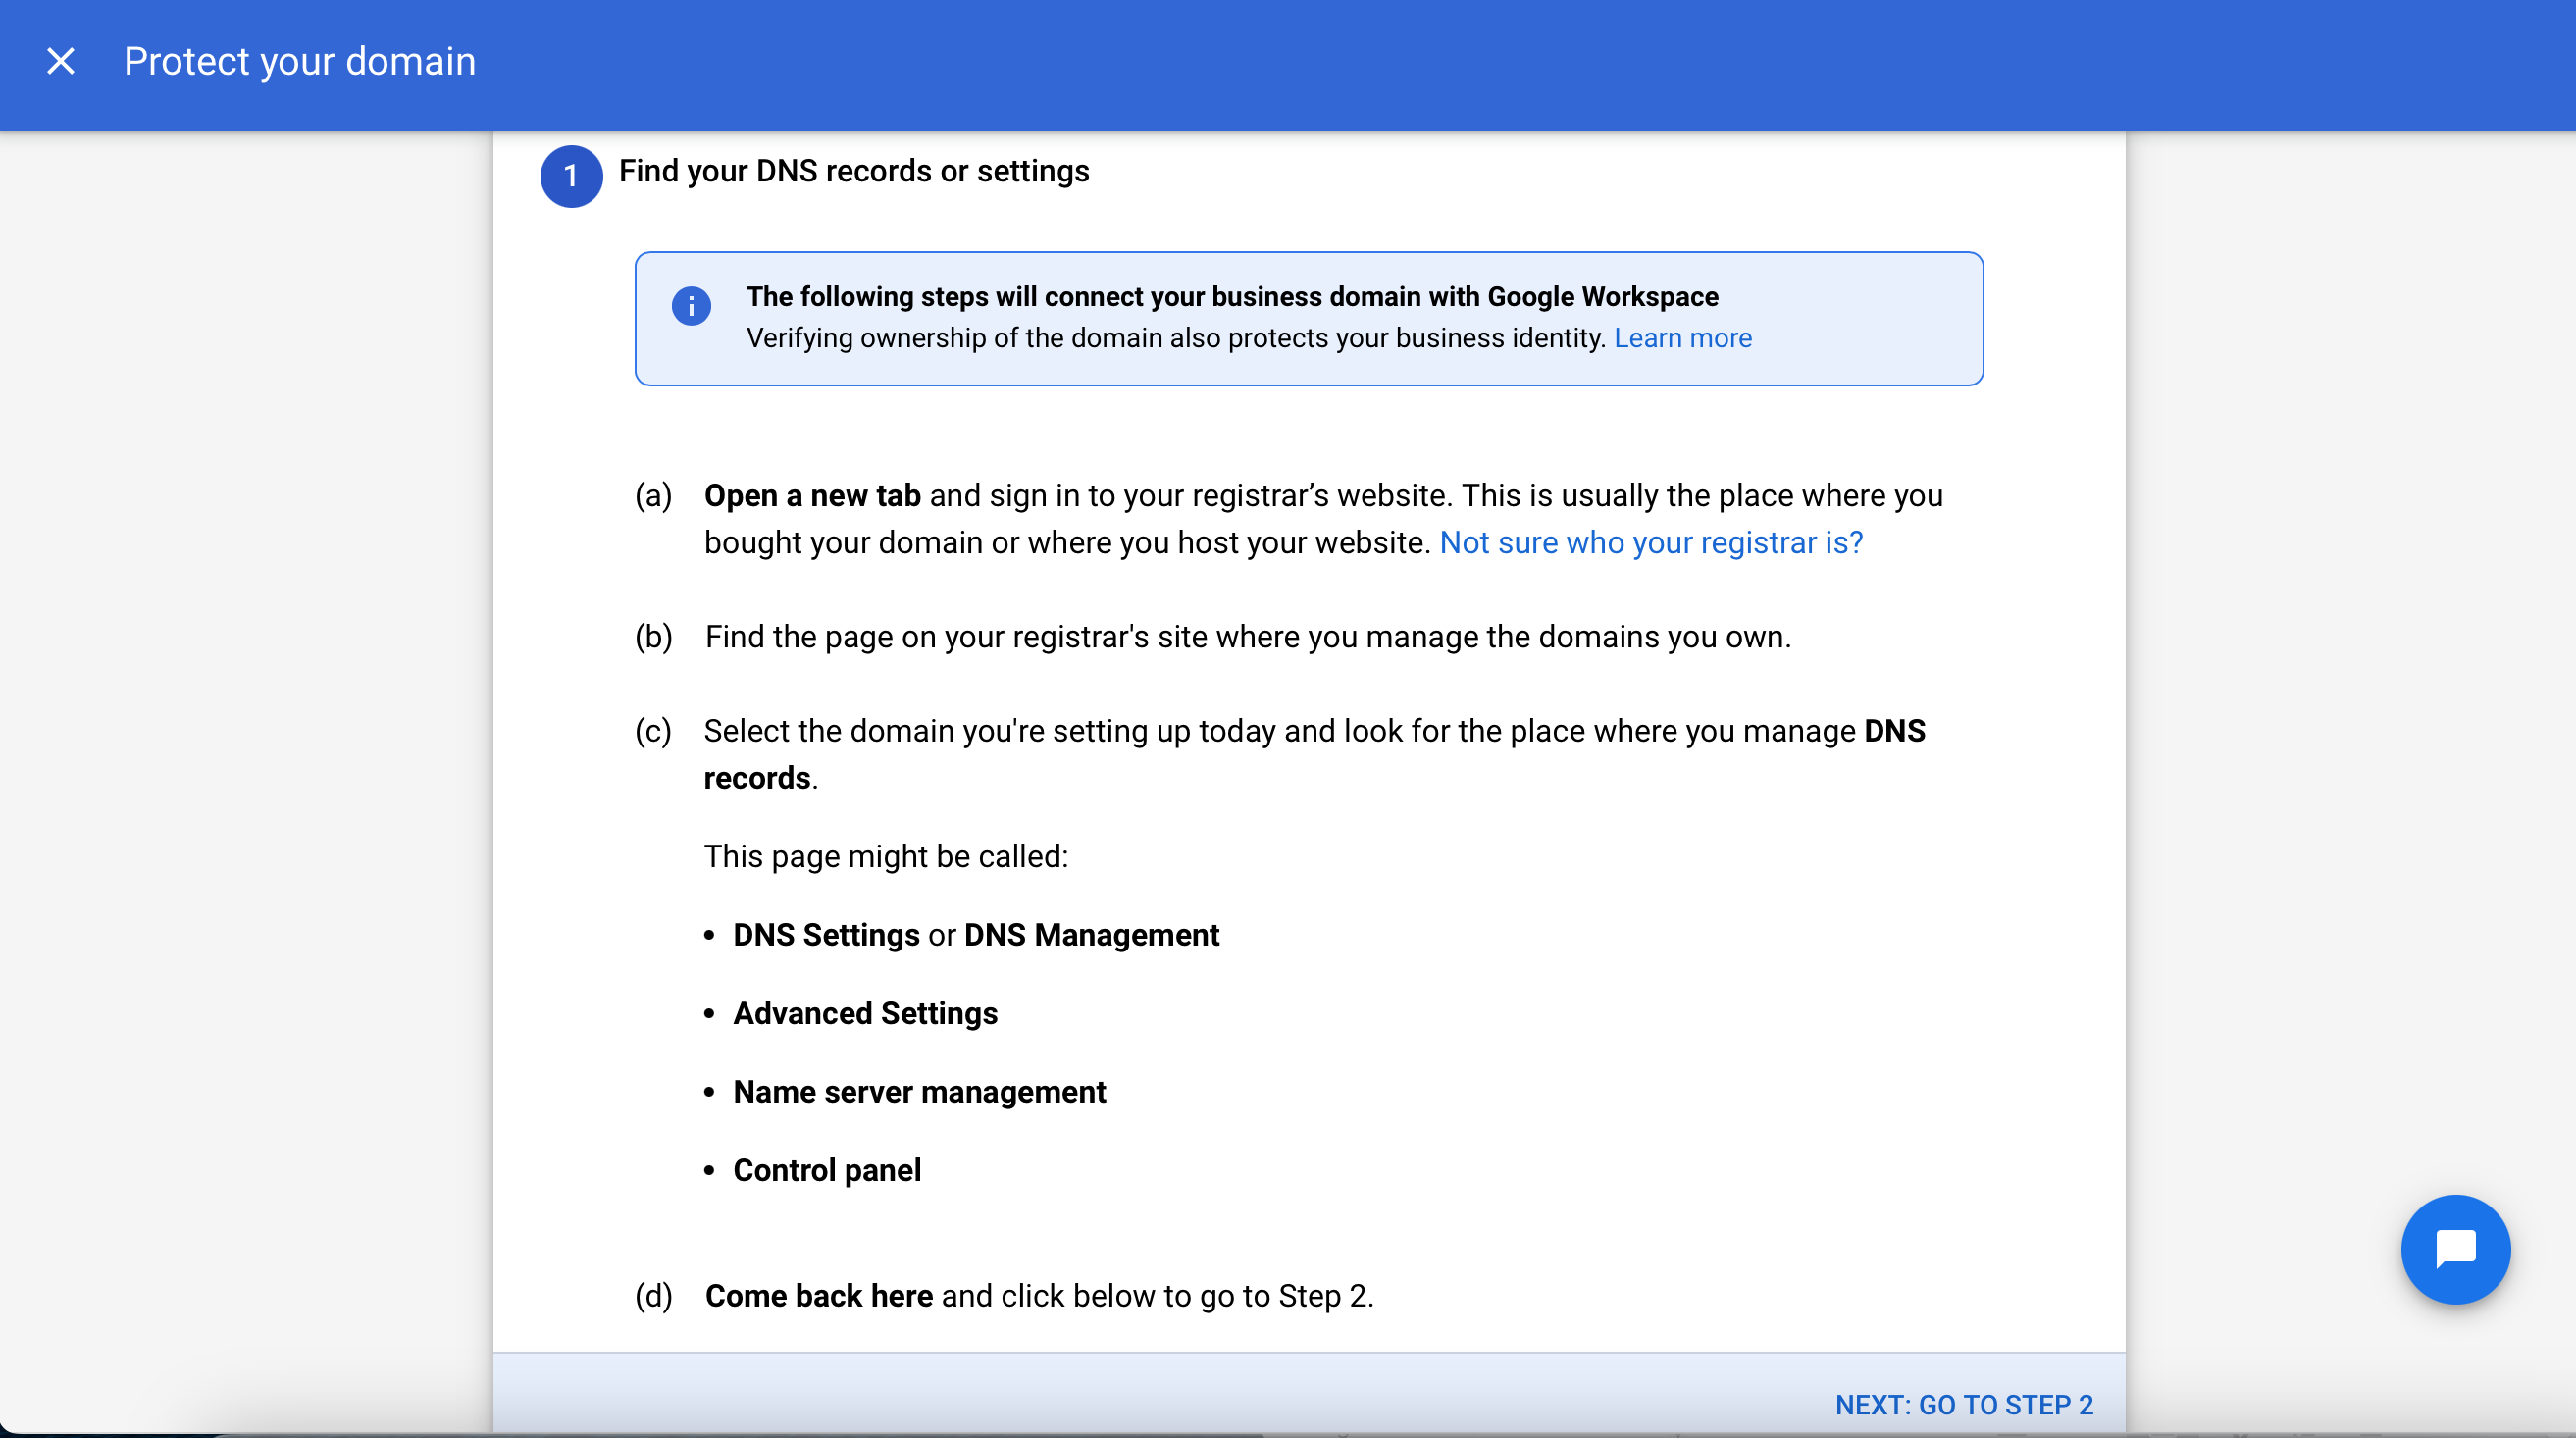Click the Name server management bullet
2576x1438 pixels.
click(x=919, y=1092)
